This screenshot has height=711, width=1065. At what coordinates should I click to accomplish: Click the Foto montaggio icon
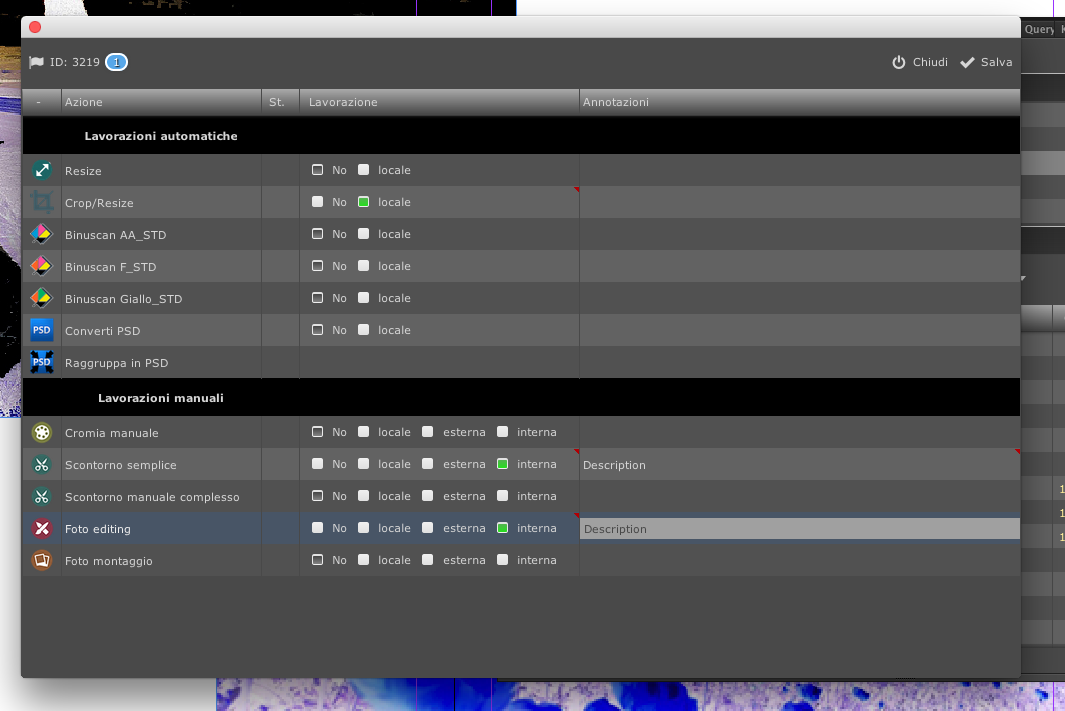41,561
